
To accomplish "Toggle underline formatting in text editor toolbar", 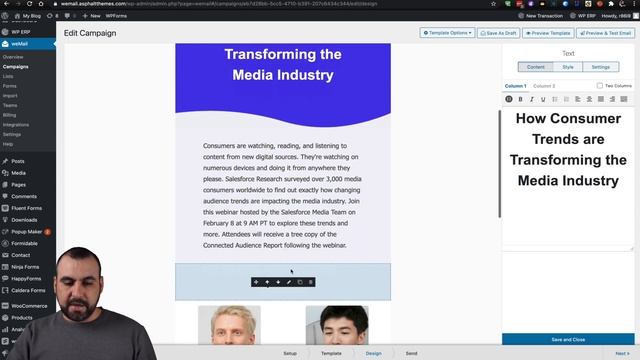I will pos(543,99).
